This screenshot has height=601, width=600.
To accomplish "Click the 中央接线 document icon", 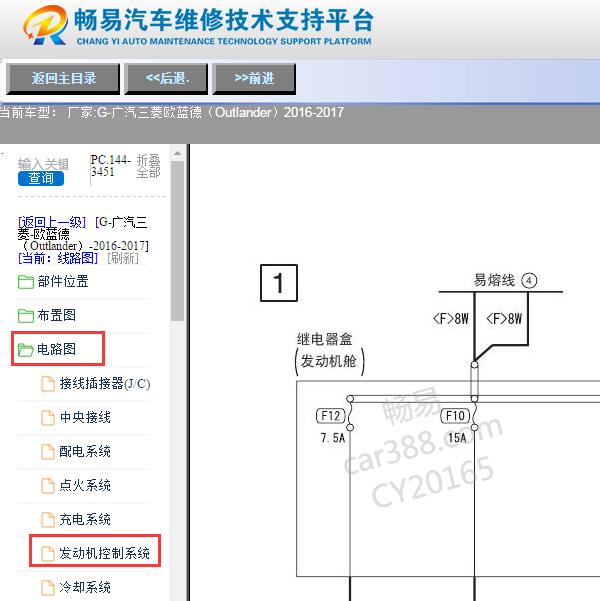I will 48,417.
